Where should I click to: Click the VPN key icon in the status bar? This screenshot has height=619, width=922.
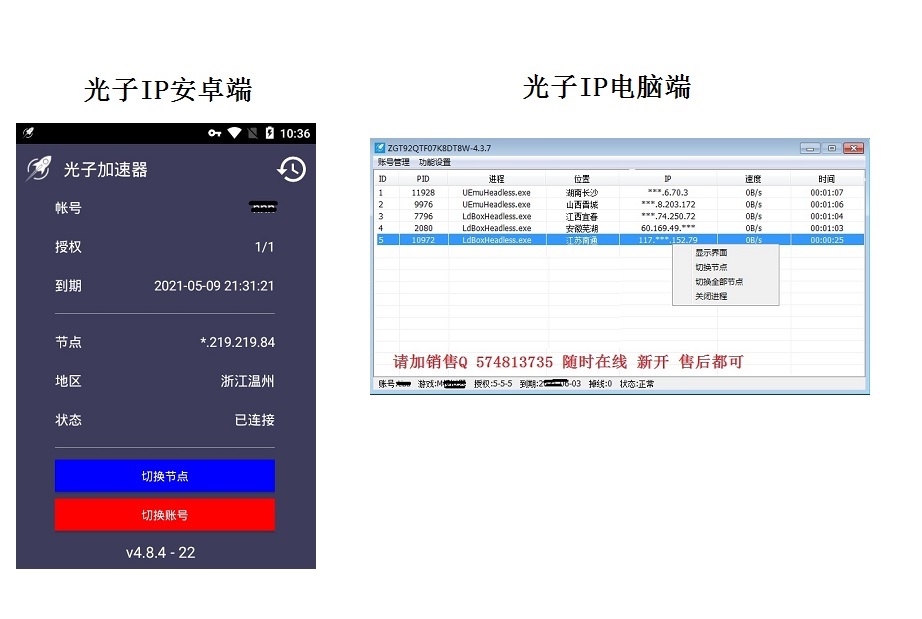(214, 133)
